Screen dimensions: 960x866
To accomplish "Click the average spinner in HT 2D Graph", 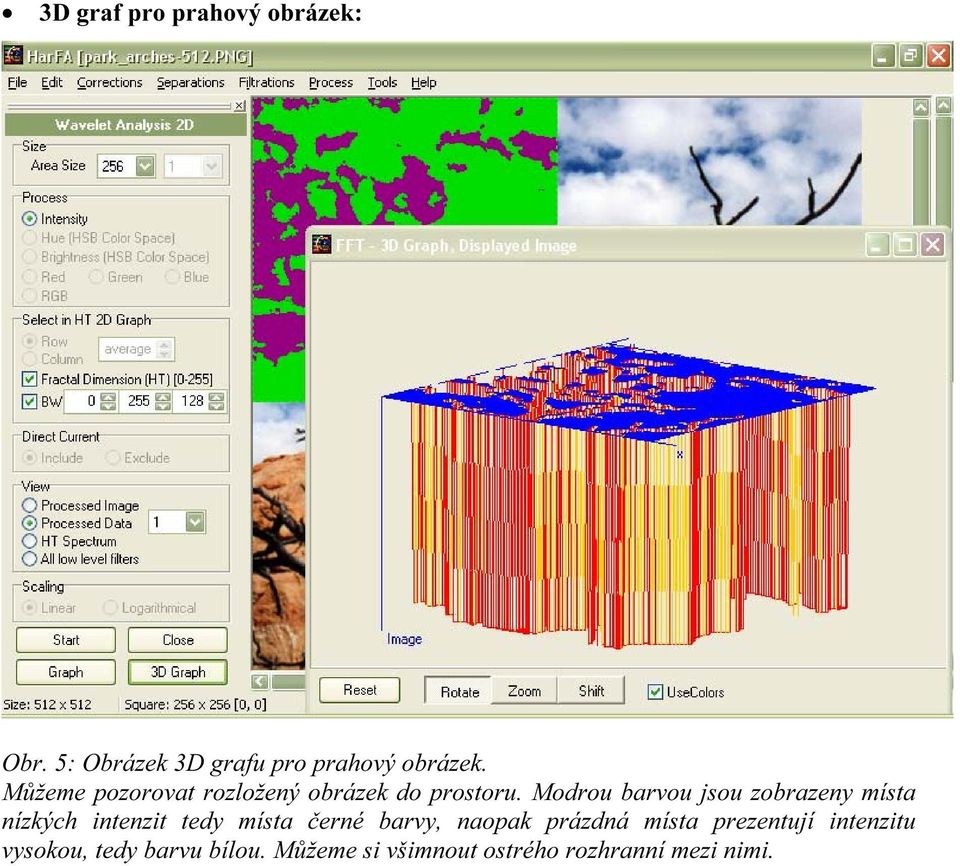I will tap(136, 349).
